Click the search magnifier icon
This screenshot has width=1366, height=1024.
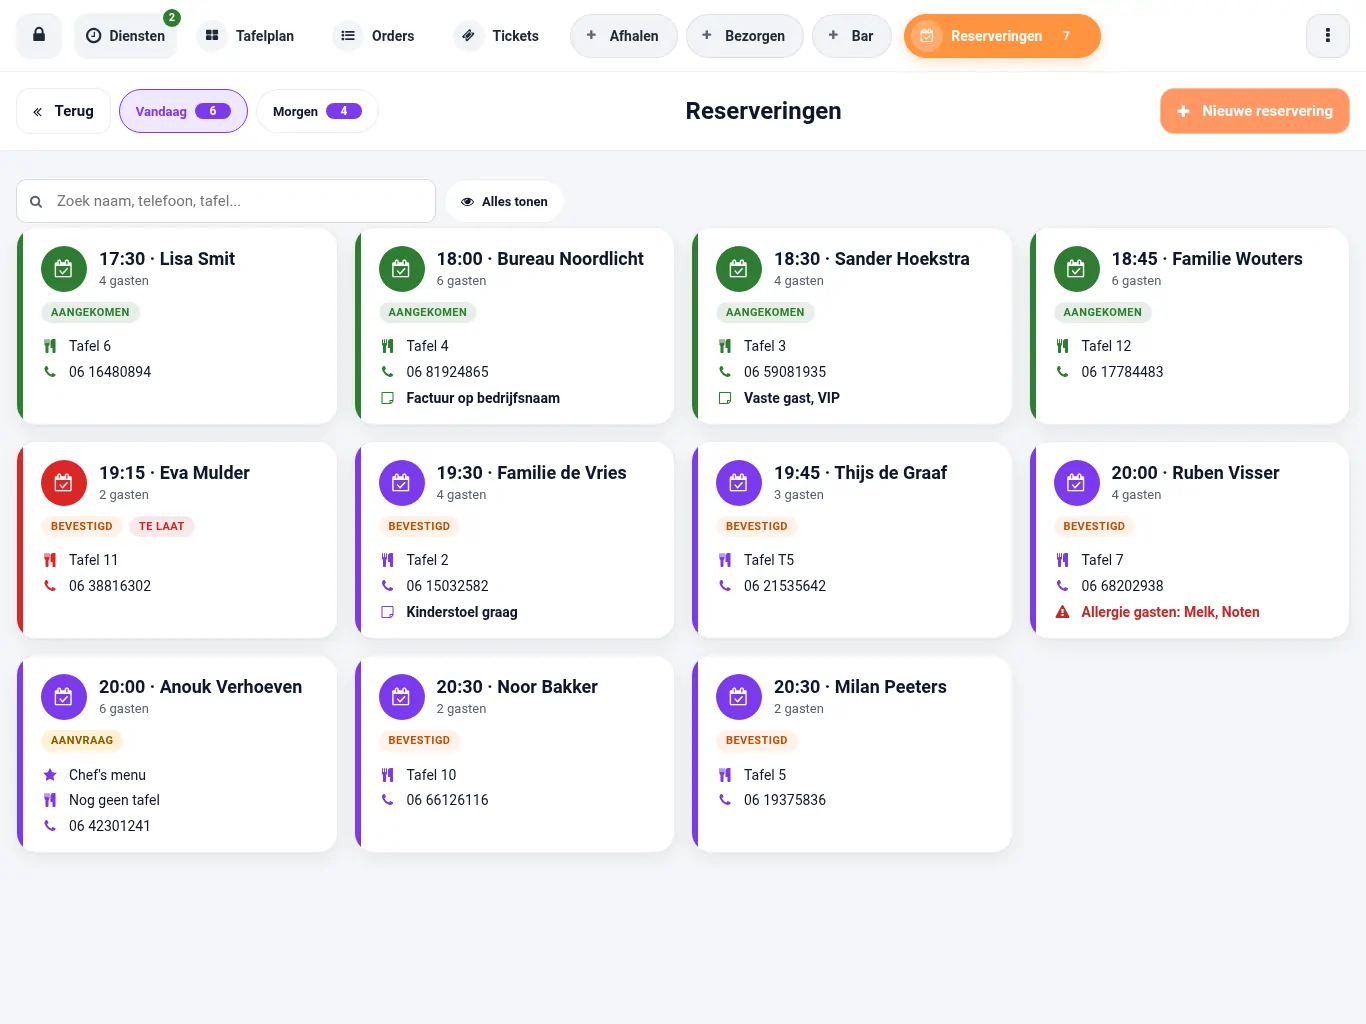36,201
